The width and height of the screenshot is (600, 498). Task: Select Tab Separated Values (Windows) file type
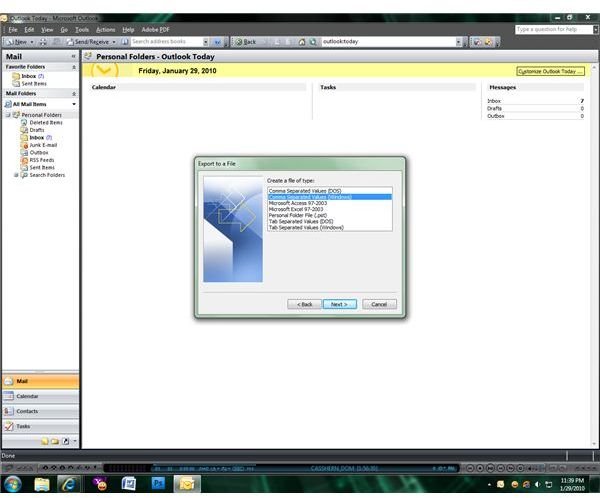(x=329, y=227)
